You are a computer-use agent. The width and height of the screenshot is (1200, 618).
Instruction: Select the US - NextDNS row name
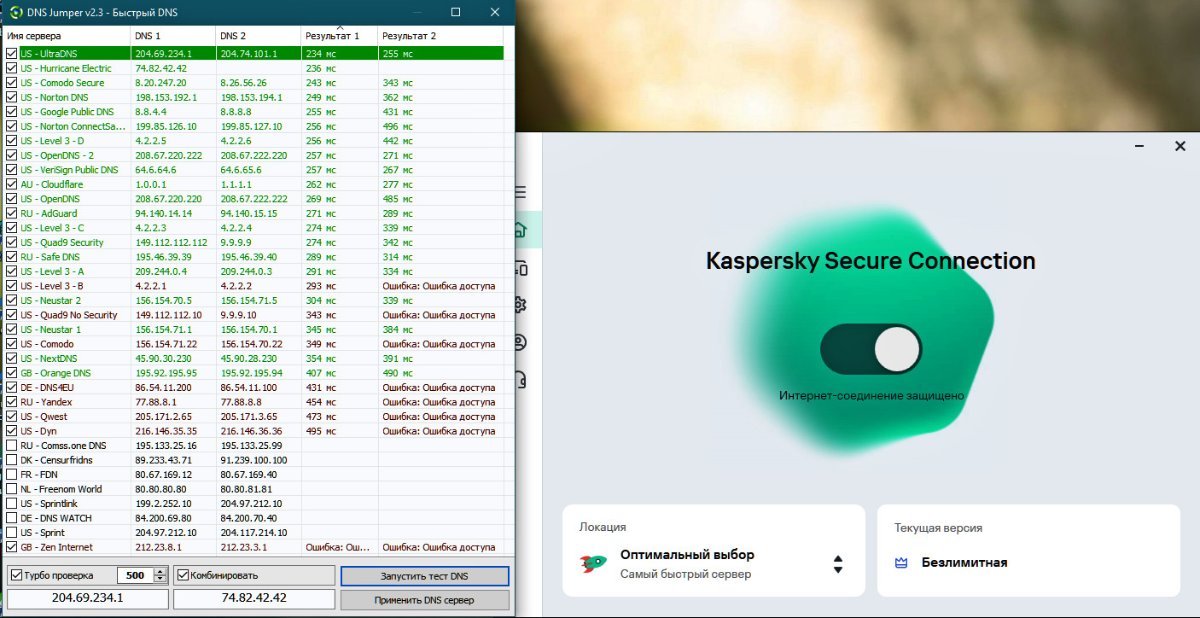49,358
